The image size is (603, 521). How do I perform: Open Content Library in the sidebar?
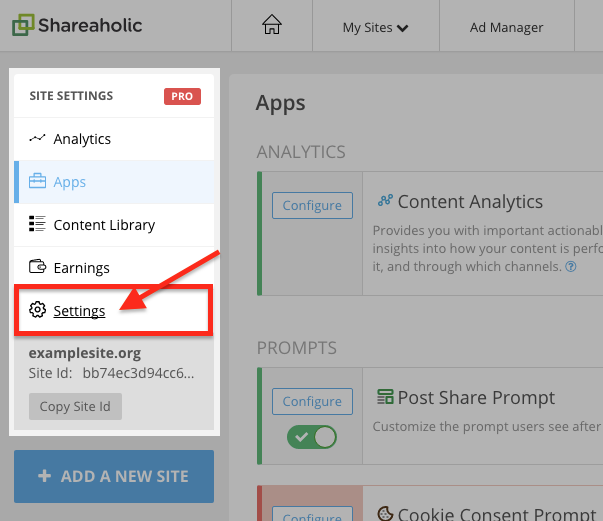coord(114,225)
